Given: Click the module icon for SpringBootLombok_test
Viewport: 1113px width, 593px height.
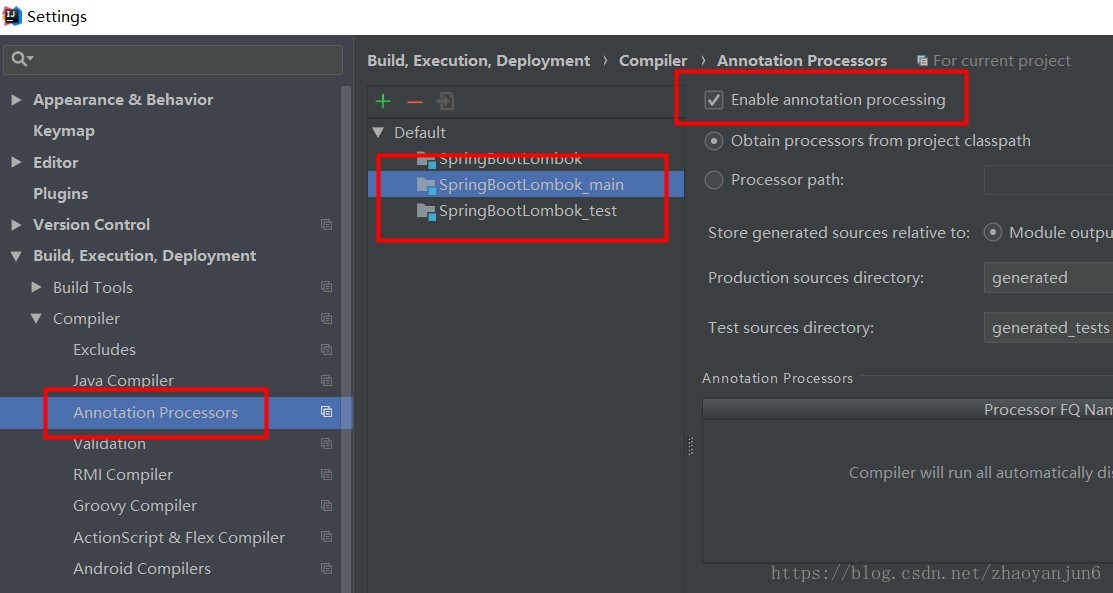Looking at the screenshot, I should (x=426, y=211).
